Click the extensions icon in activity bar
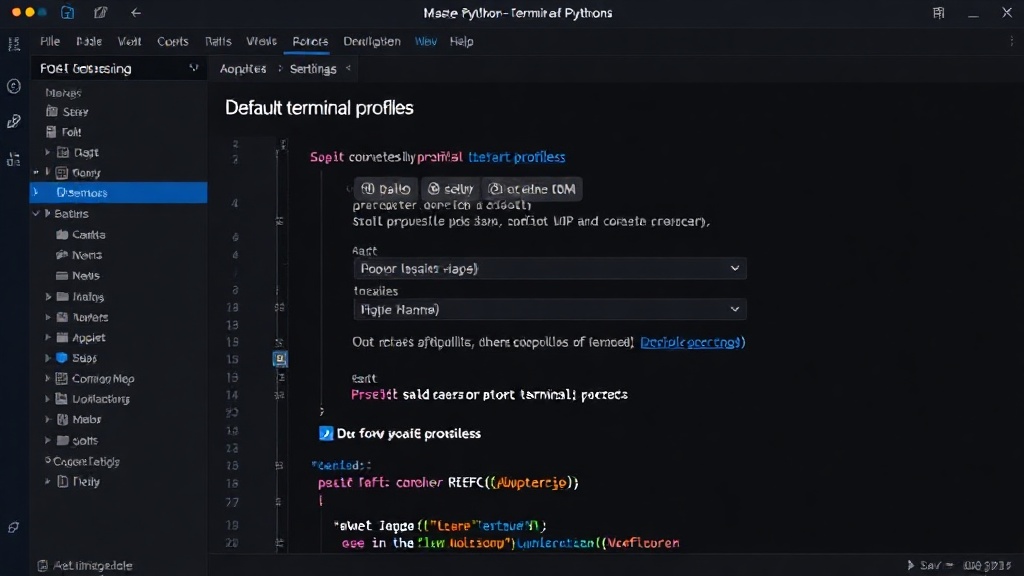The image size is (1024, 576). [x=14, y=159]
